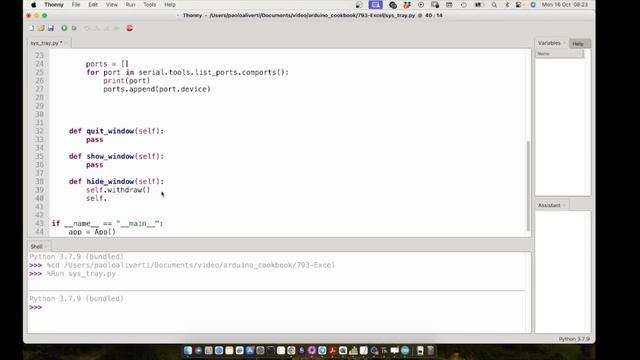The height and width of the screenshot is (360, 640).
Task: Open Terminal from the Dock
Action: pyautogui.click(x=271, y=350)
